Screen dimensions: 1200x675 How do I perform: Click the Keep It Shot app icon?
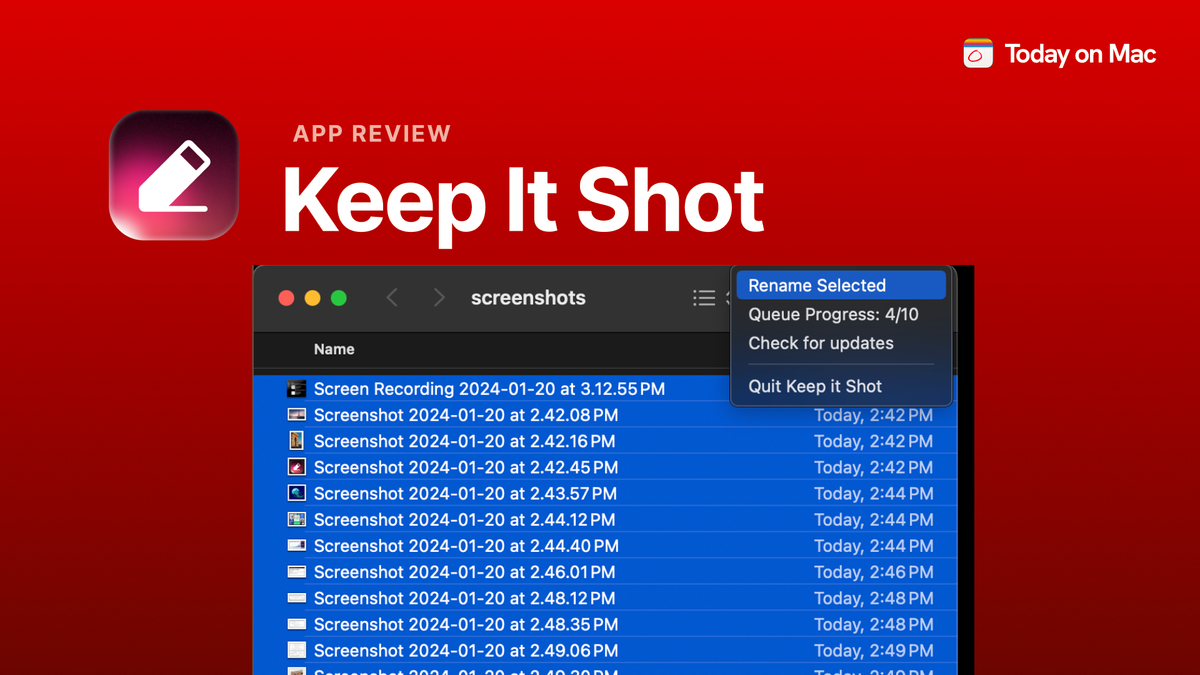pos(174,175)
